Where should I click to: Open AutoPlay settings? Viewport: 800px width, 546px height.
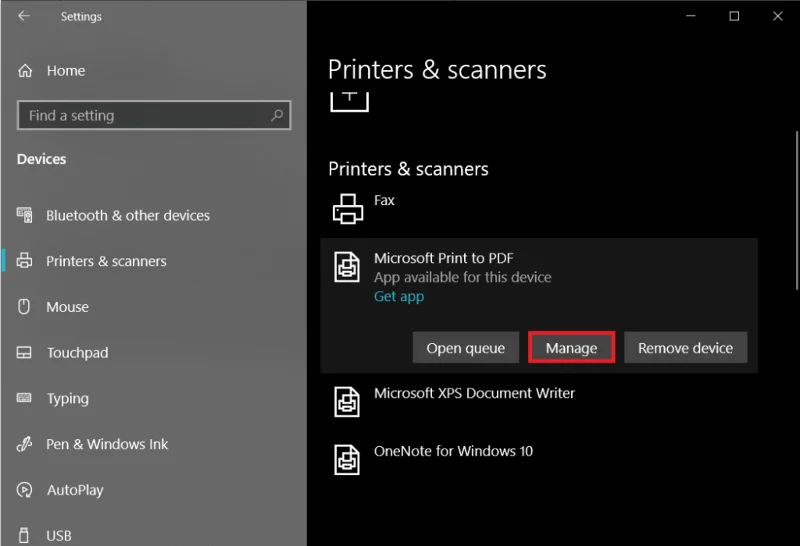click(75, 490)
